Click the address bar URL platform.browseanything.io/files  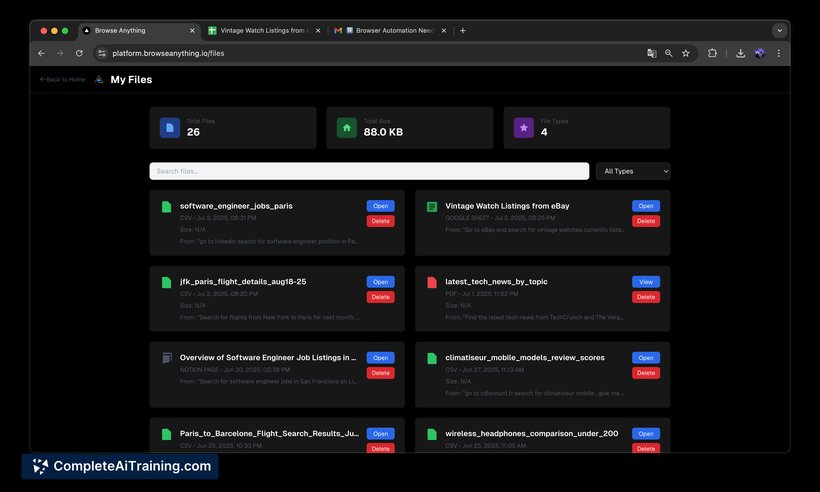point(168,53)
